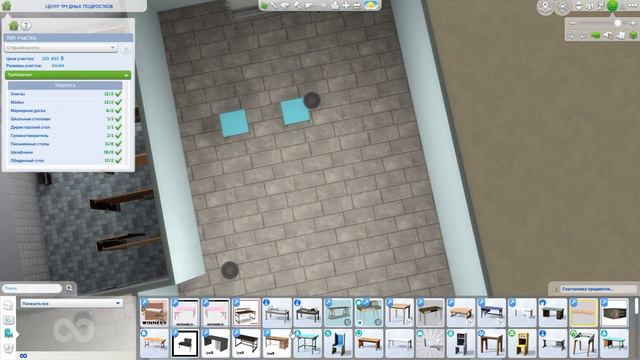Click the slider plus button
Screen dimensions: 640x360
coord(633,23)
